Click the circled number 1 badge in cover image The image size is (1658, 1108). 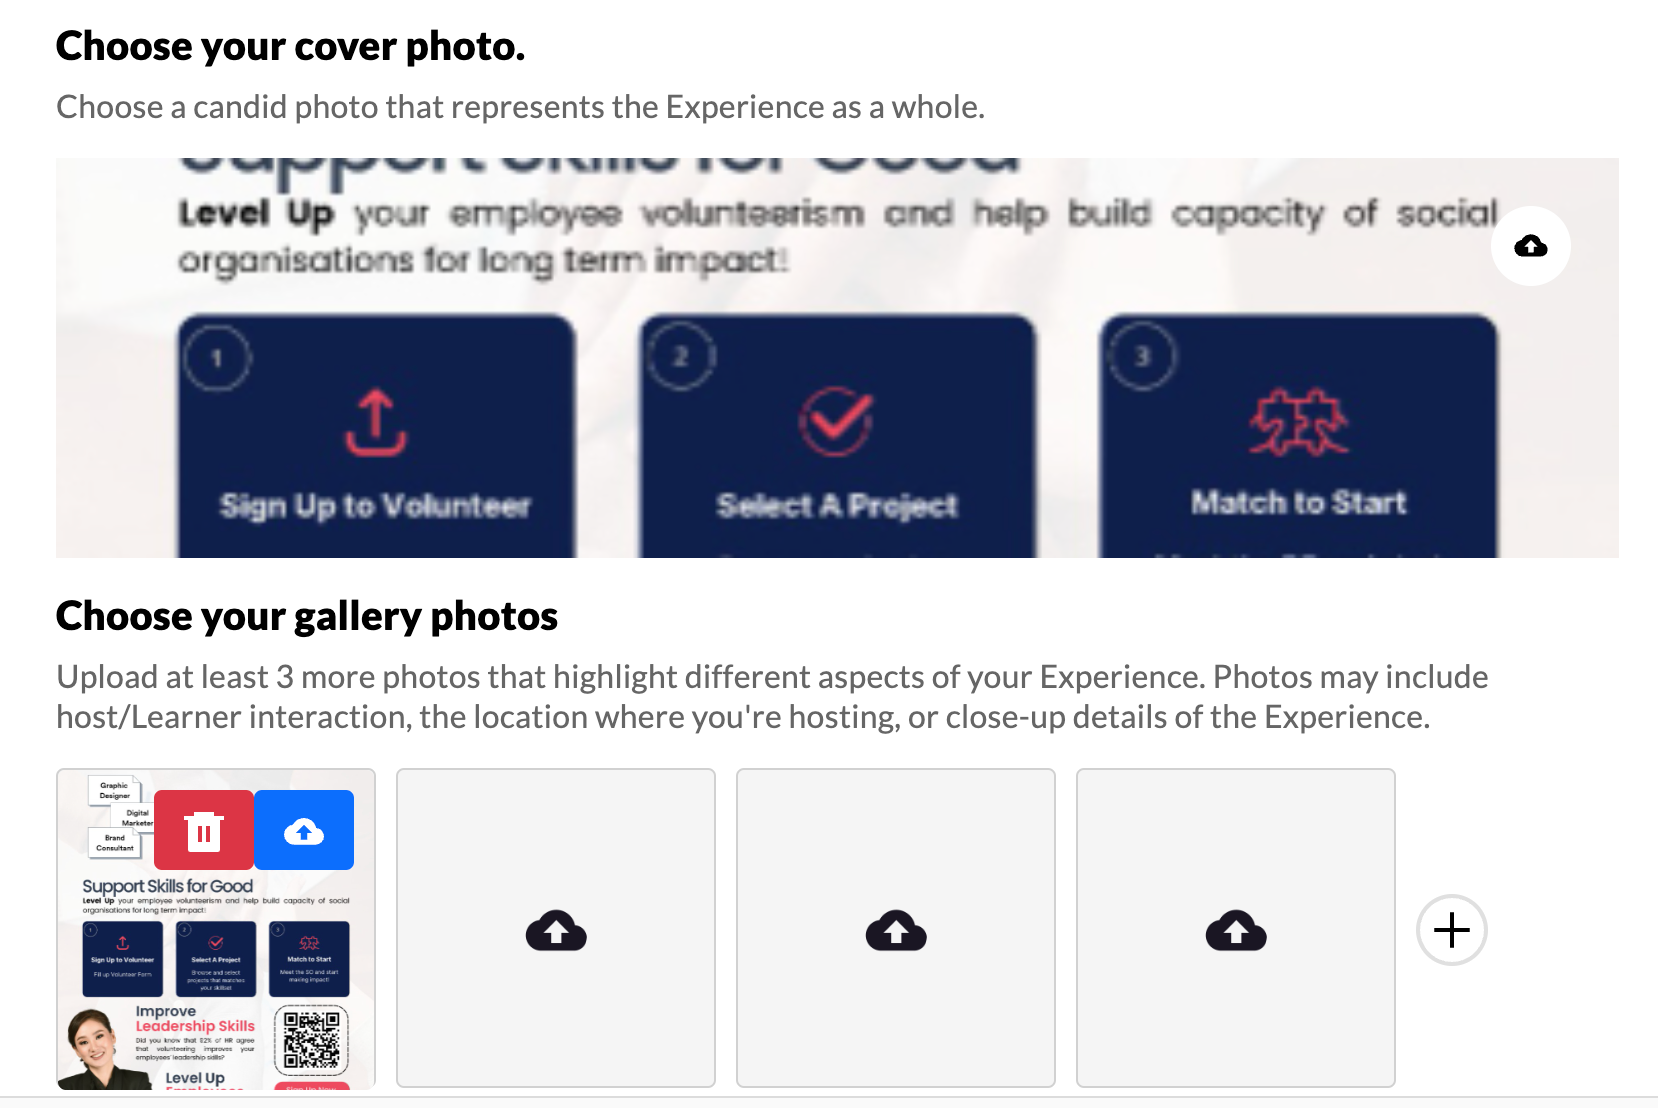pos(217,358)
